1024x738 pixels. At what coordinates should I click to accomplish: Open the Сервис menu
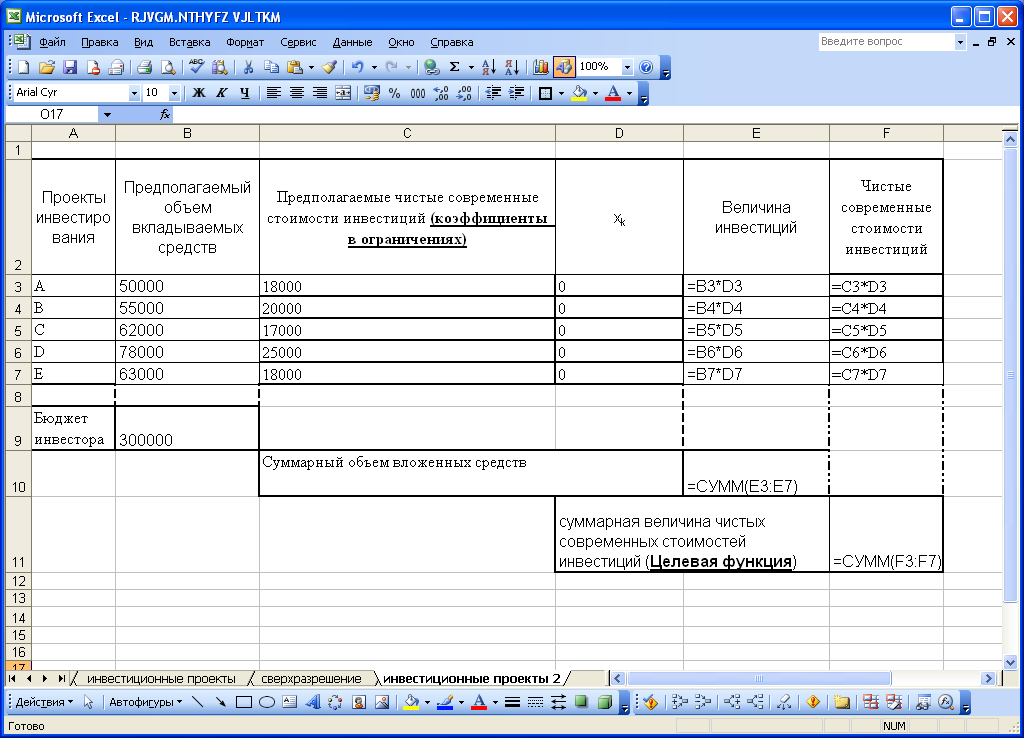click(x=298, y=42)
